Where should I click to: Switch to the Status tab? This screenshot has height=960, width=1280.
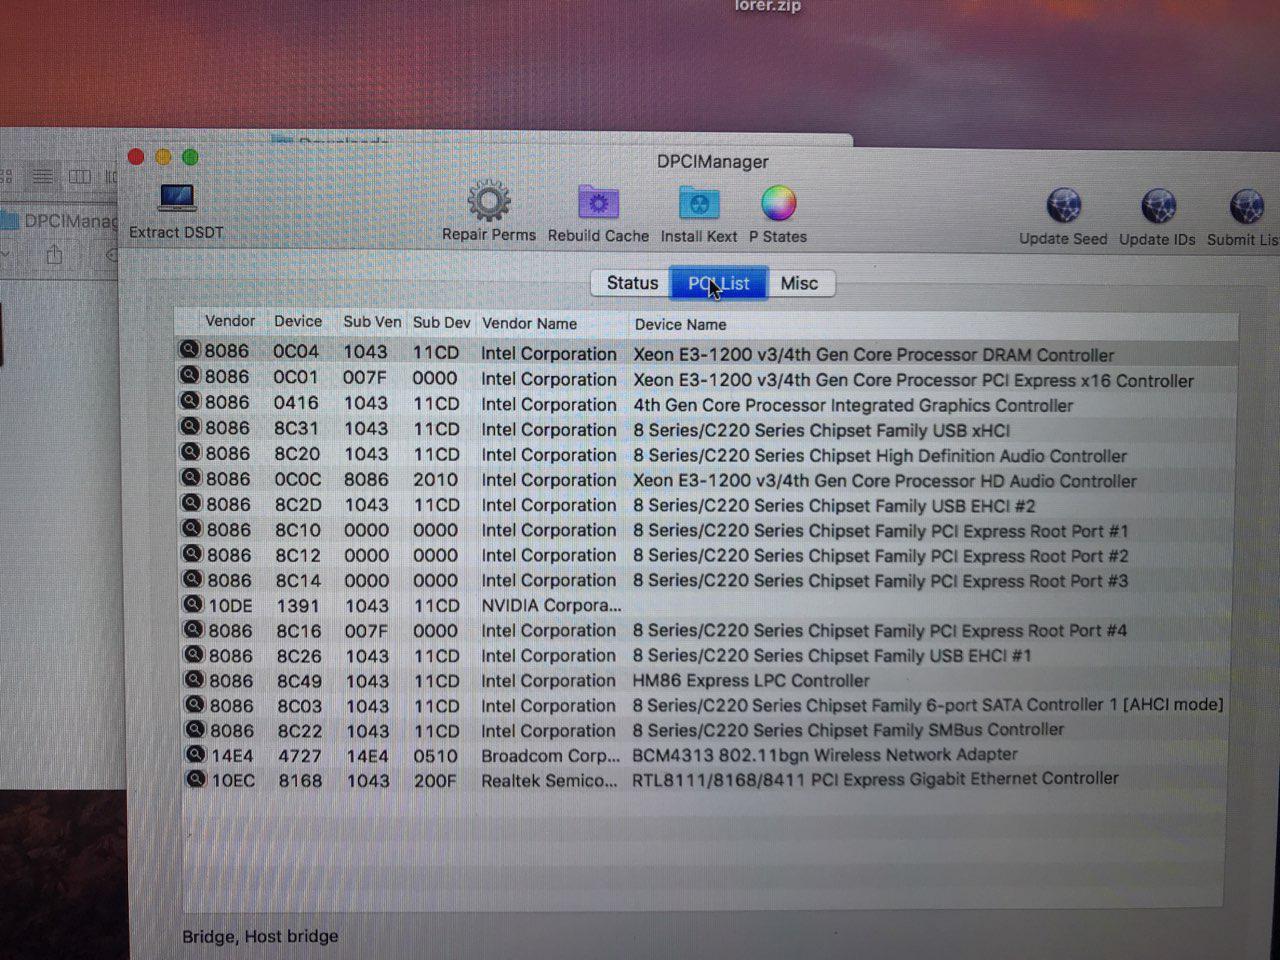click(x=632, y=283)
